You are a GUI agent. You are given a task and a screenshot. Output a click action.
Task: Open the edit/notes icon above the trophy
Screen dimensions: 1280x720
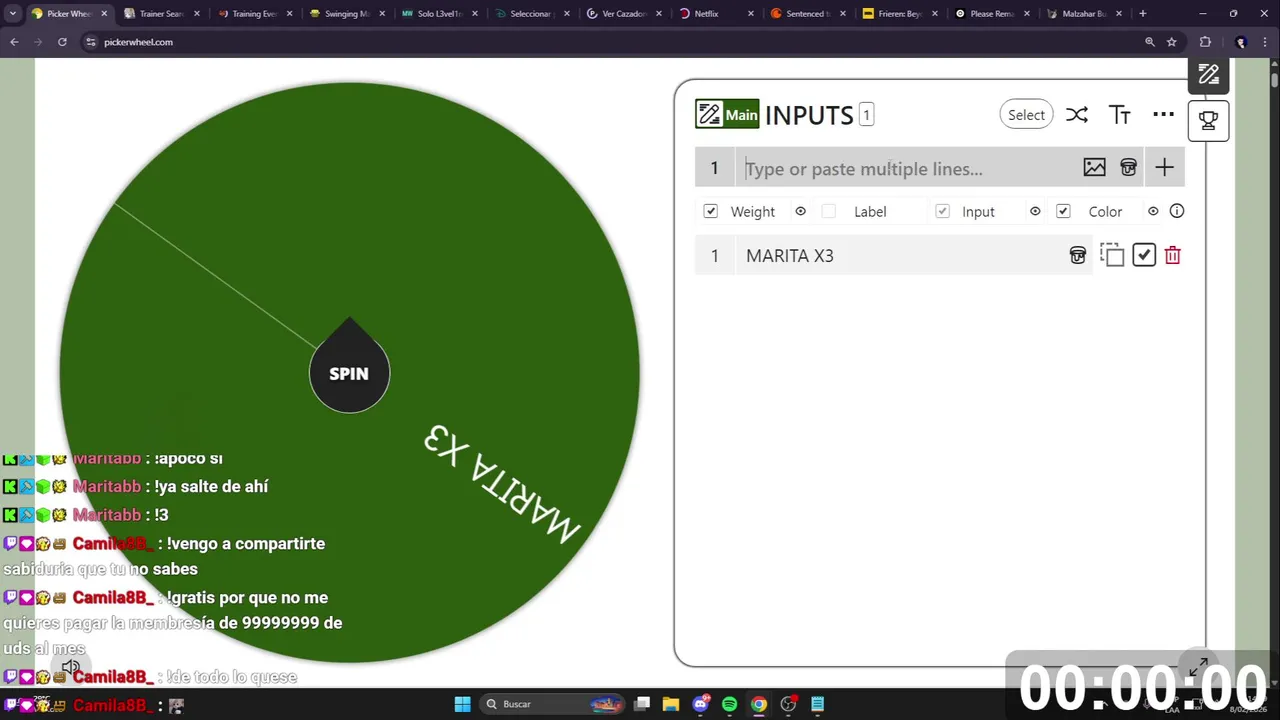pyautogui.click(x=1208, y=75)
